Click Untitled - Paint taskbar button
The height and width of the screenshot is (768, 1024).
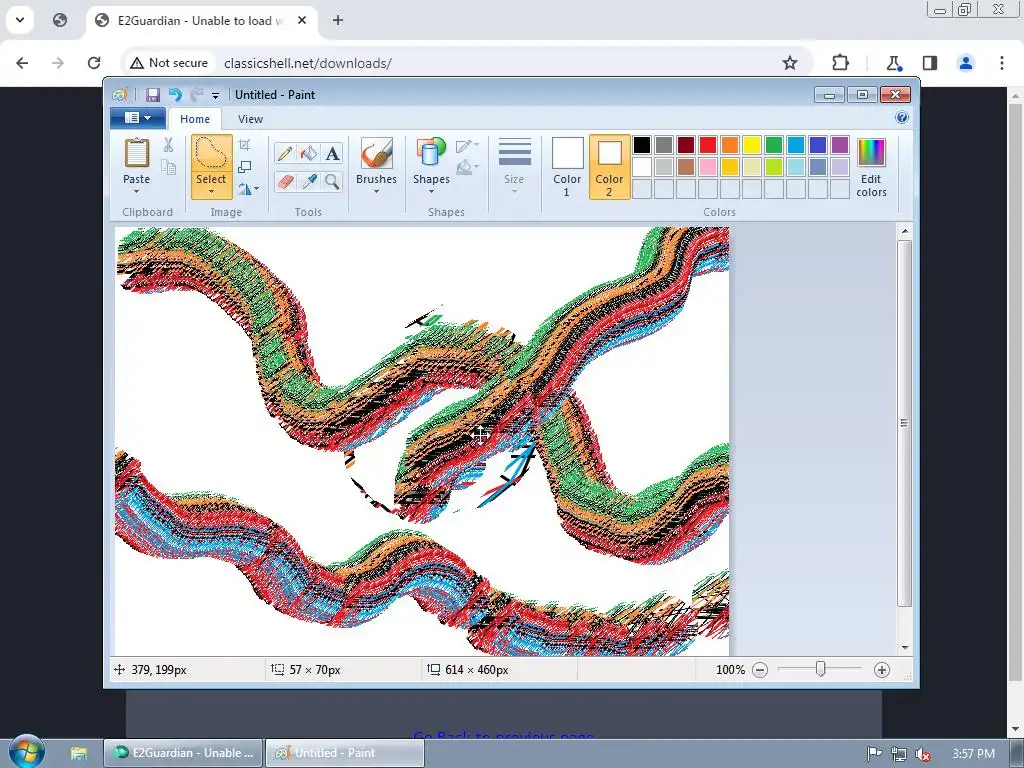tap(345, 753)
